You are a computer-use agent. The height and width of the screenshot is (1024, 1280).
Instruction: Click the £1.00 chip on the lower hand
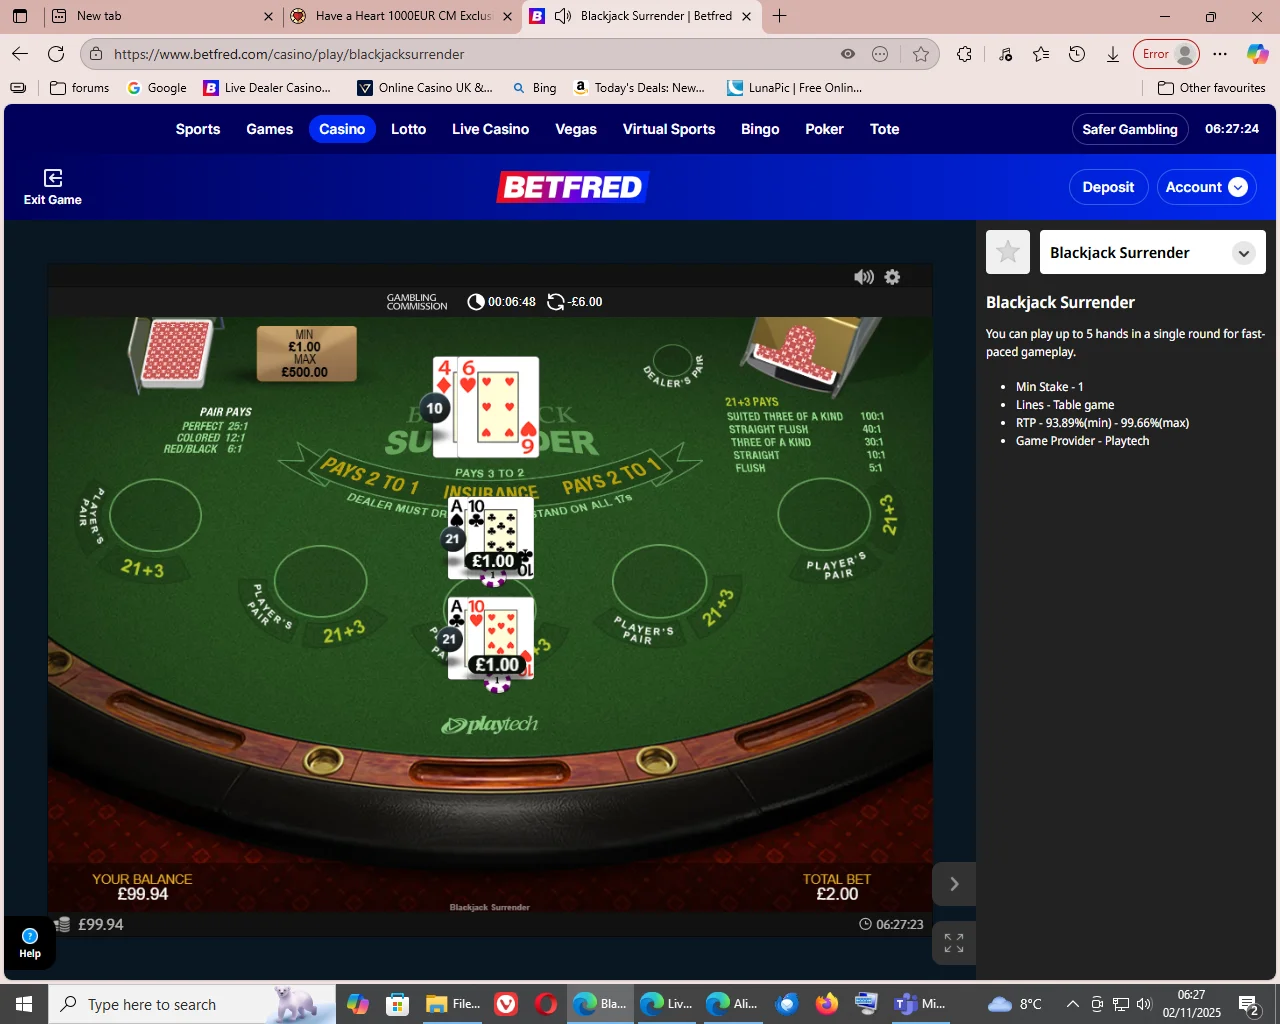point(497,665)
